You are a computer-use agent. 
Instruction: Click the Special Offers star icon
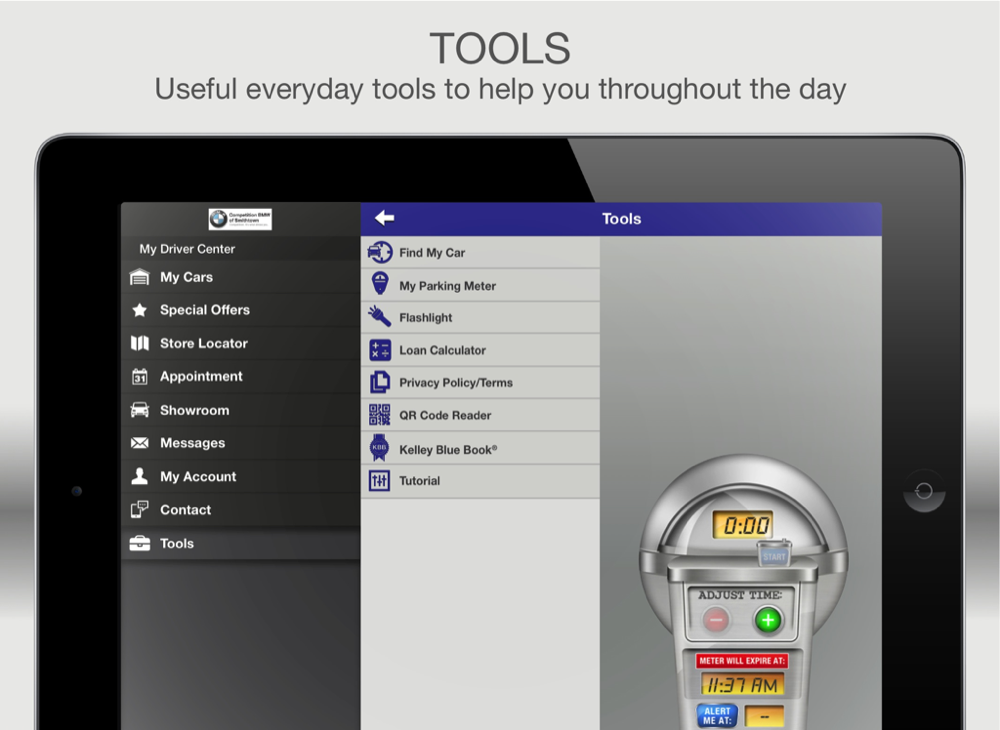140,310
